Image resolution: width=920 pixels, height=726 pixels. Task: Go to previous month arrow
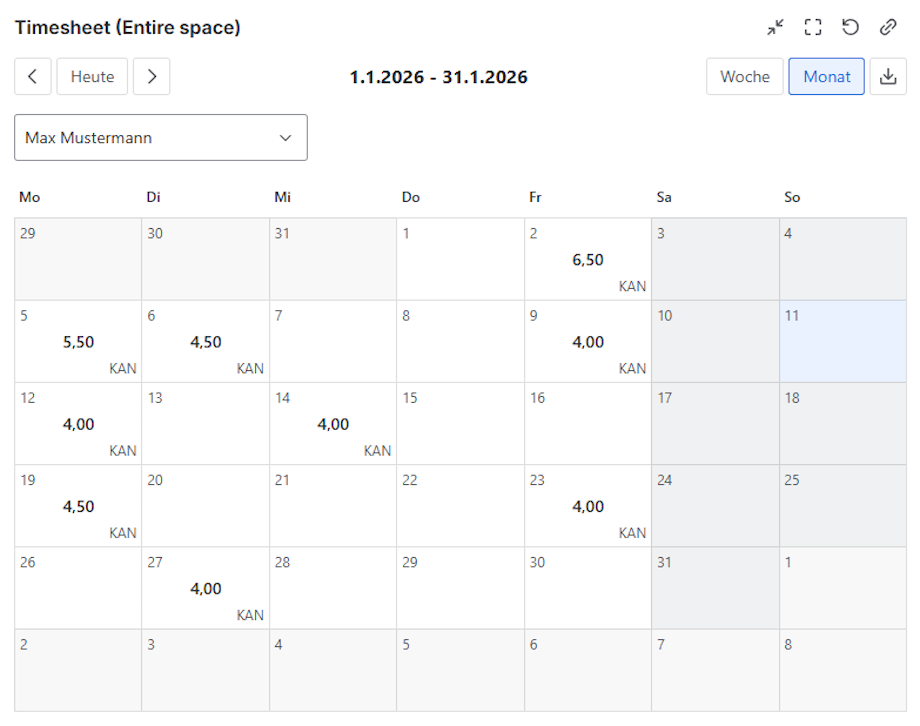click(x=33, y=76)
